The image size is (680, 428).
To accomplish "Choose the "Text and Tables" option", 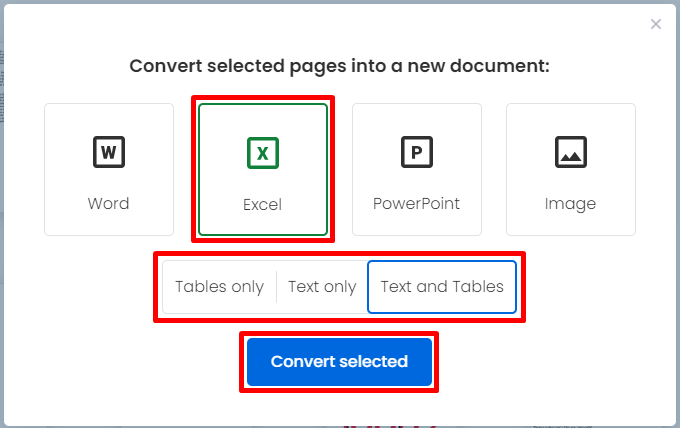I will pyautogui.click(x=442, y=287).
